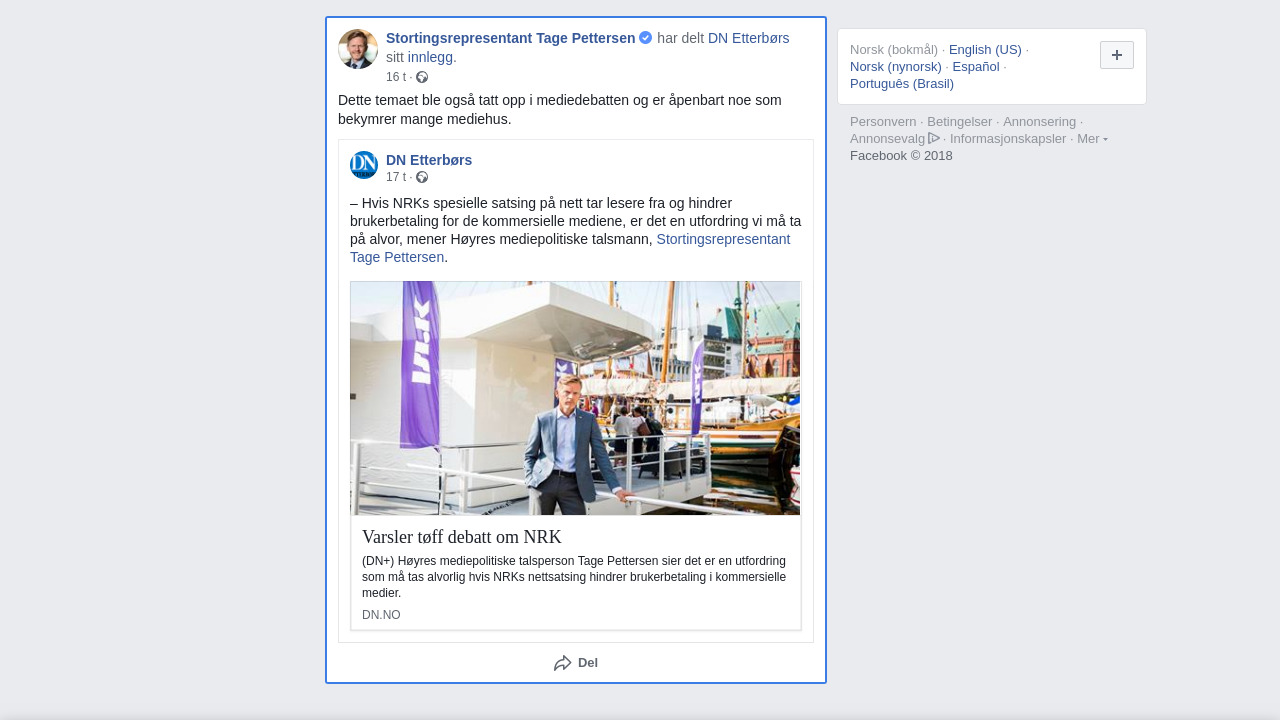Click the article description starting (DN+) Høyres
Screen dimensions: 1280x720
(575, 577)
